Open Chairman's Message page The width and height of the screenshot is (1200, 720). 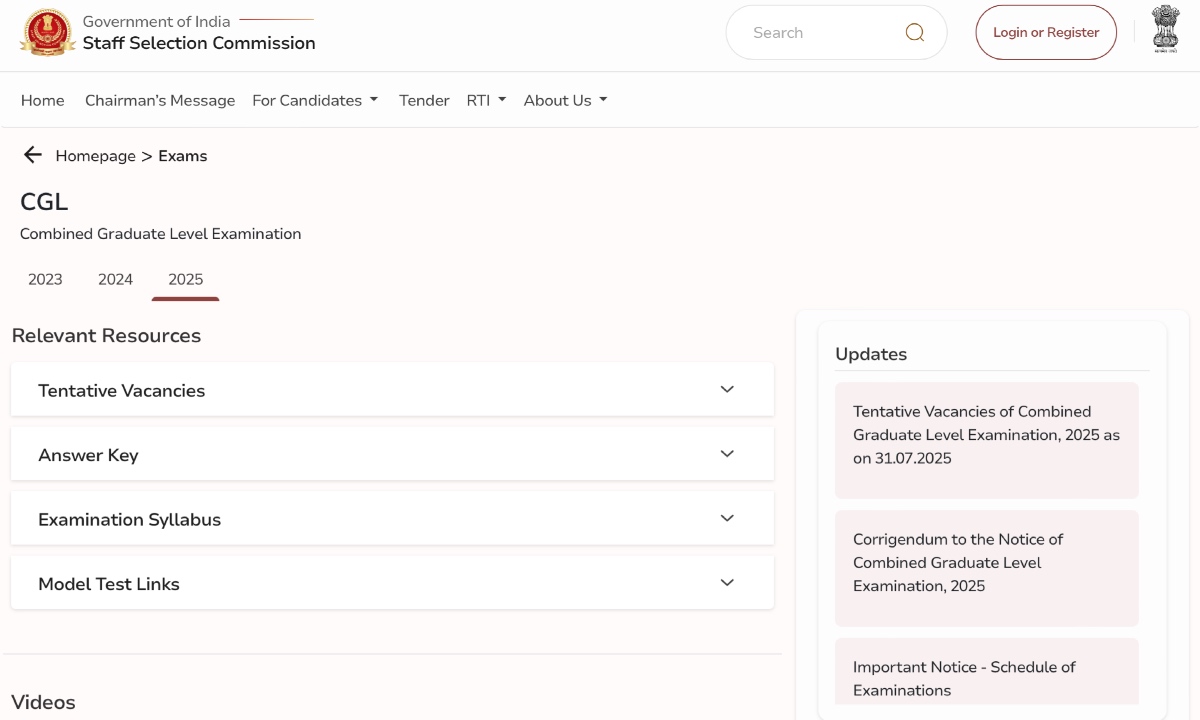[x=160, y=100]
